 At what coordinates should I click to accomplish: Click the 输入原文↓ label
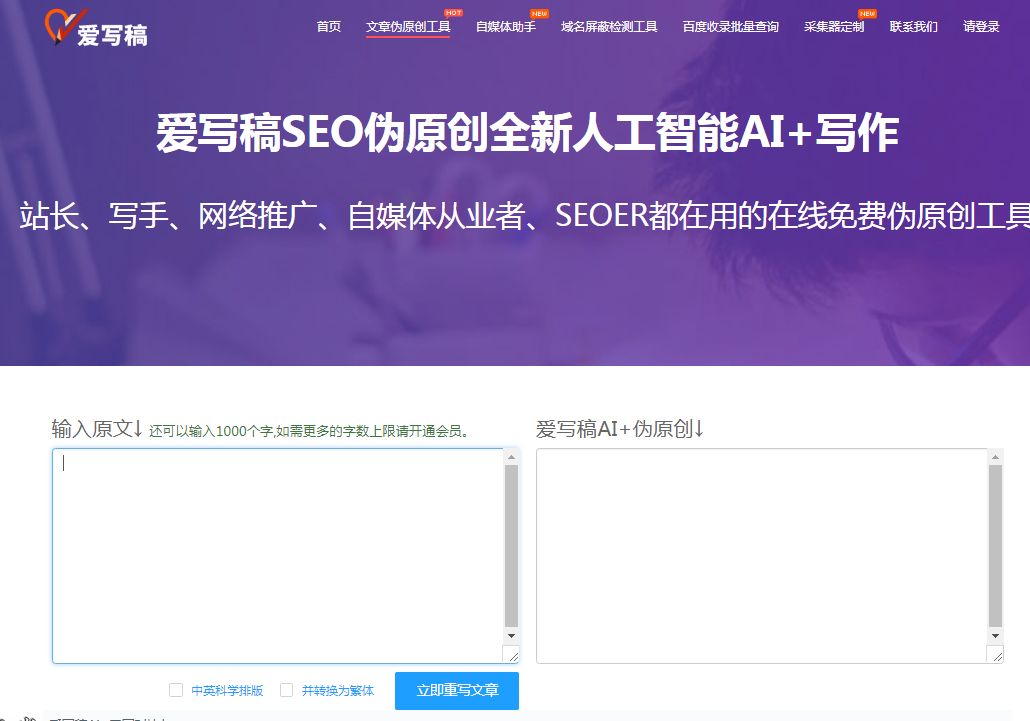pos(97,429)
